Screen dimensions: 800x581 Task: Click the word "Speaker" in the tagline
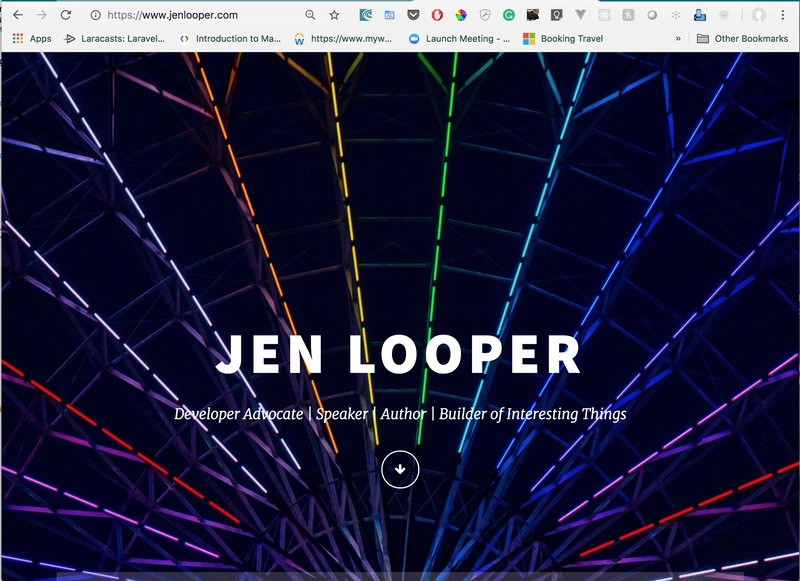342,414
